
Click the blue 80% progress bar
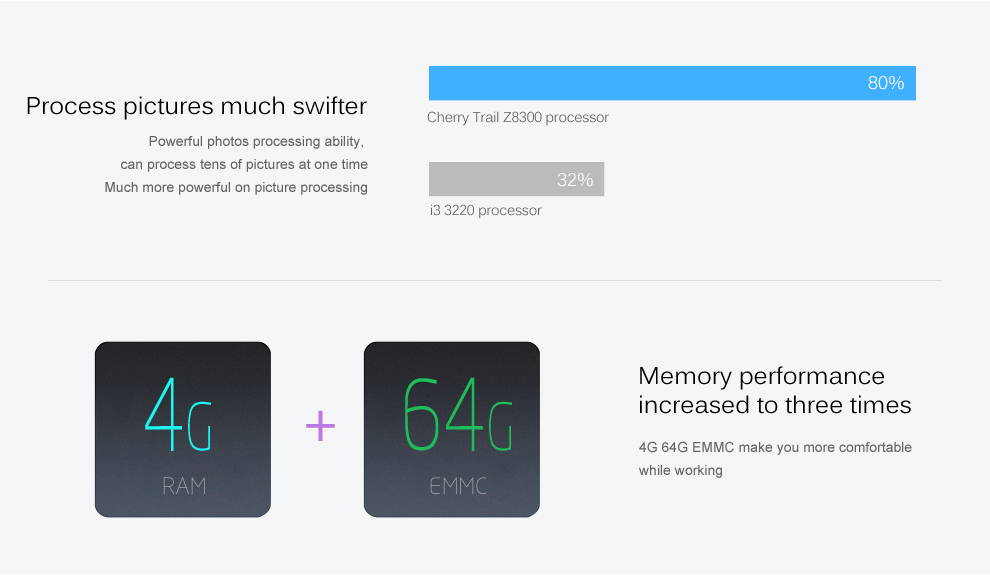point(672,83)
